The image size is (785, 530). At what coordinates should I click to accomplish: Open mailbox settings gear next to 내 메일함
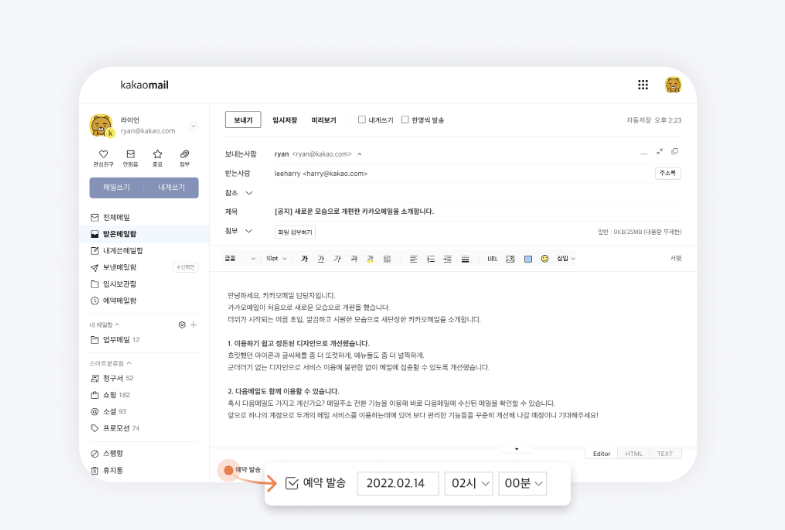pos(182,325)
